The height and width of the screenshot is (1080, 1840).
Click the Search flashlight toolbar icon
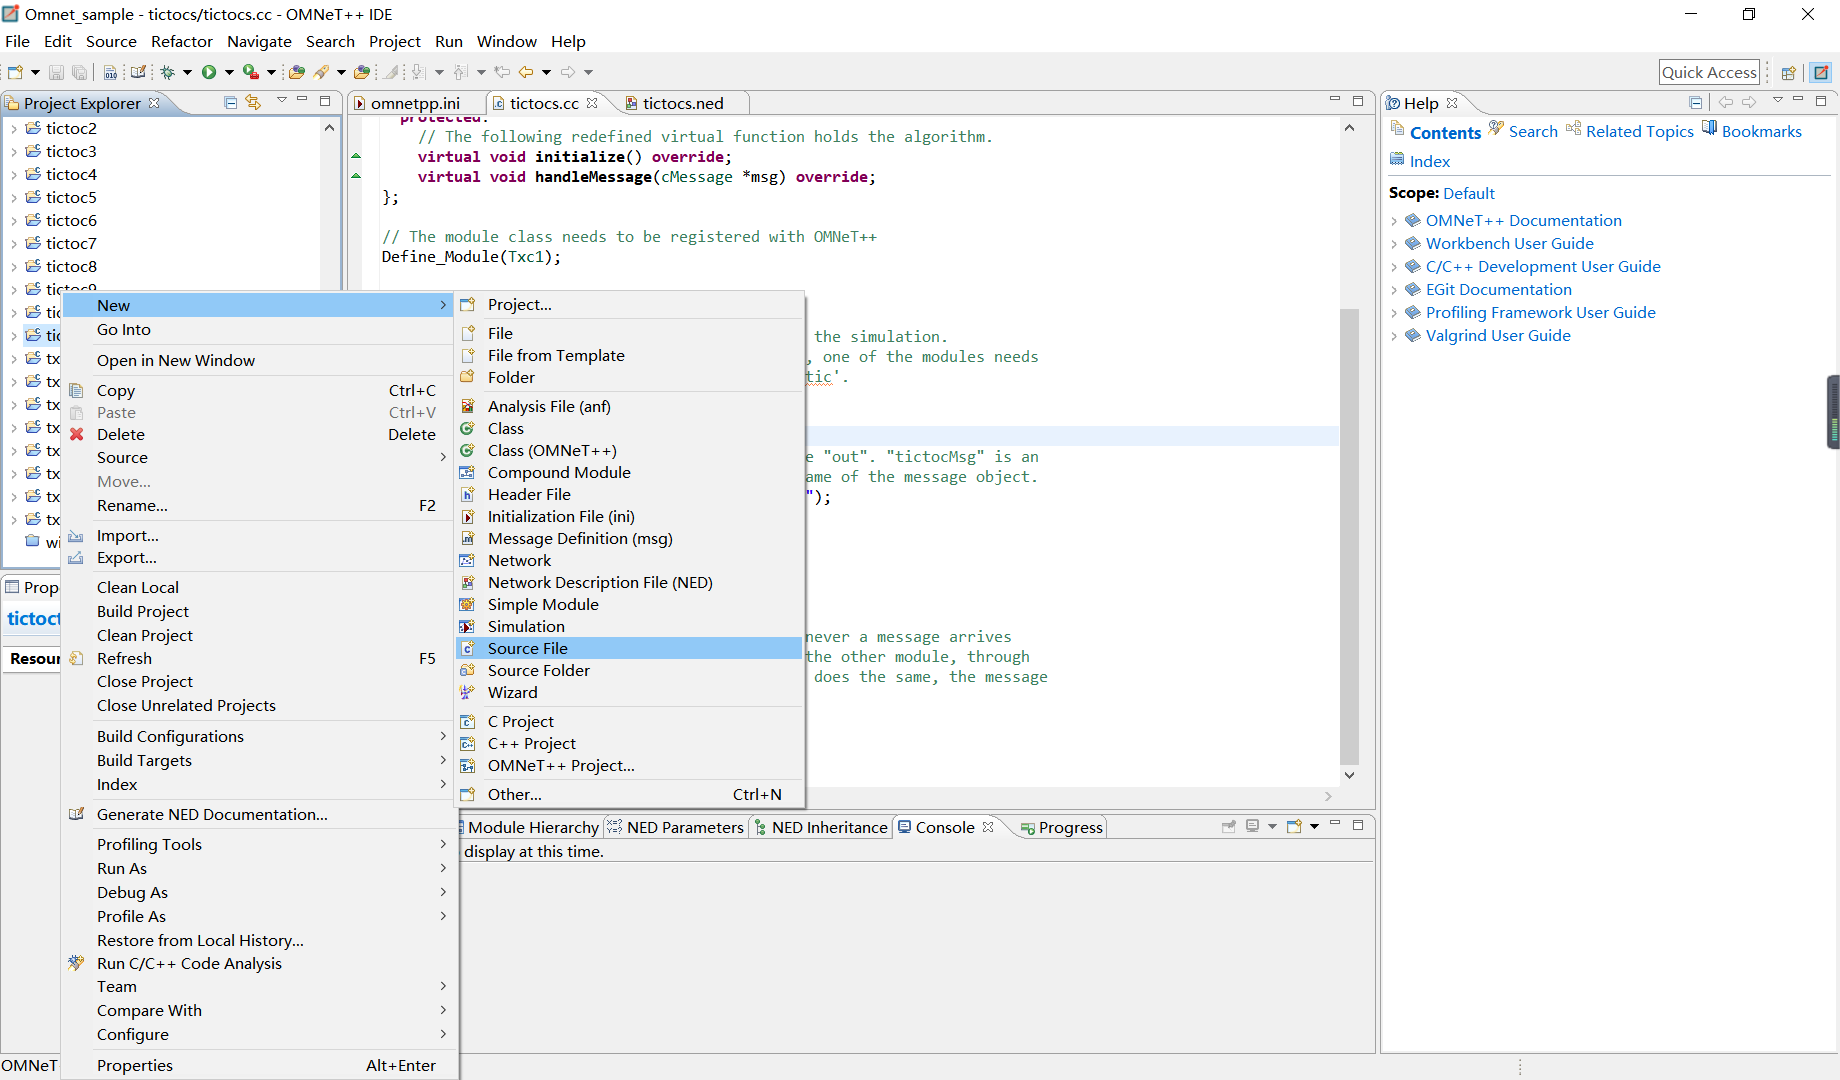(321, 72)
